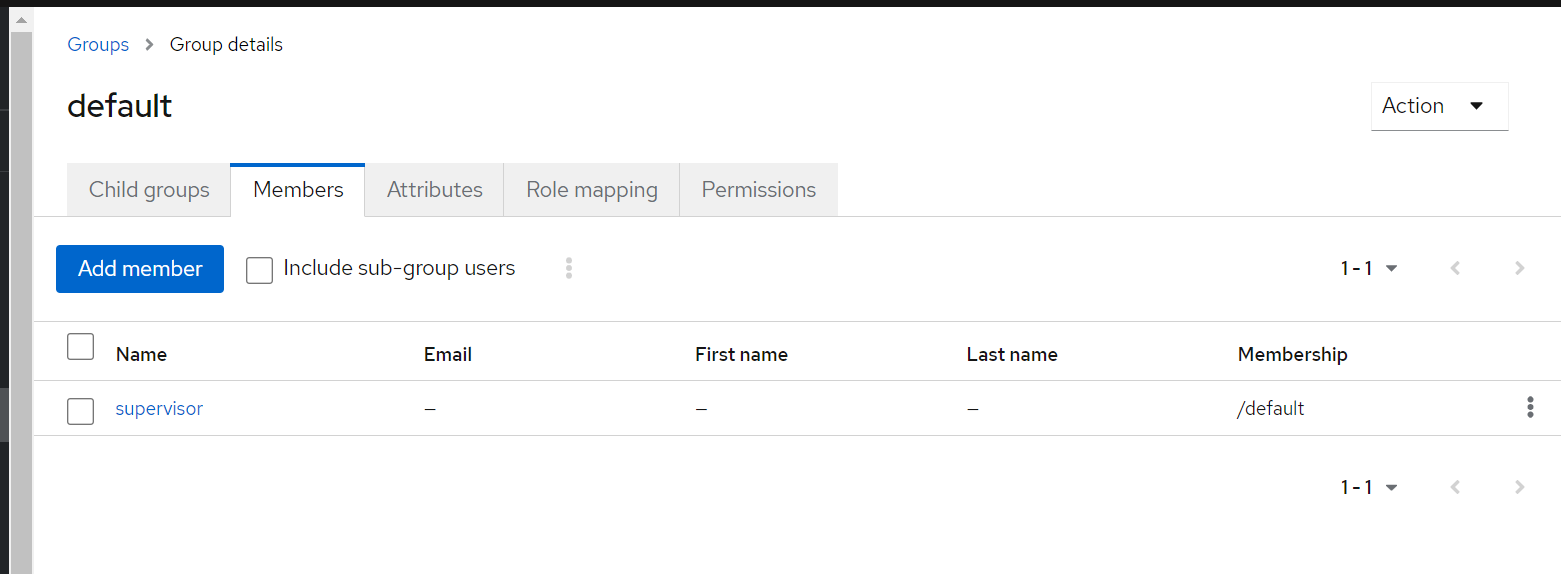
Task: Tick the select-all checkbox in table header
Action: pyautogui.click(x=80, y=347)
